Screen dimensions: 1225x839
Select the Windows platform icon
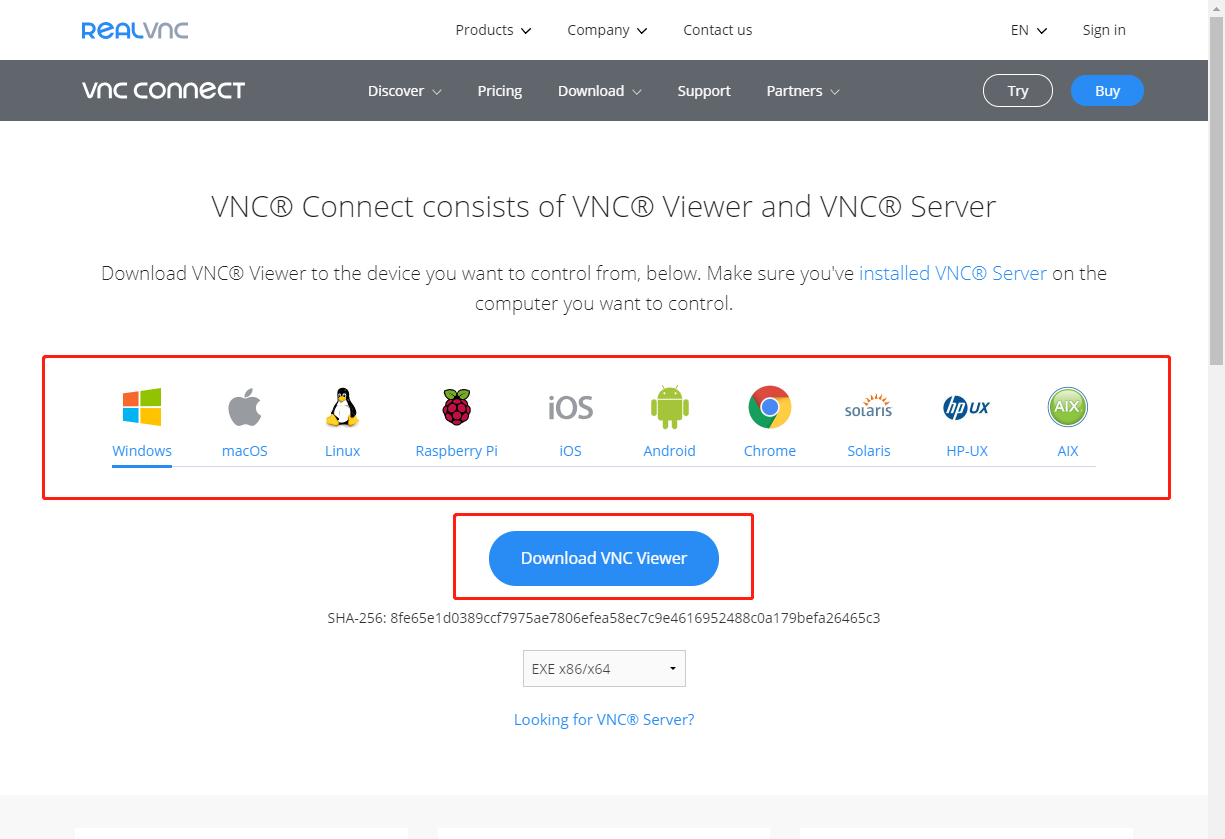[x=141, y=406]
